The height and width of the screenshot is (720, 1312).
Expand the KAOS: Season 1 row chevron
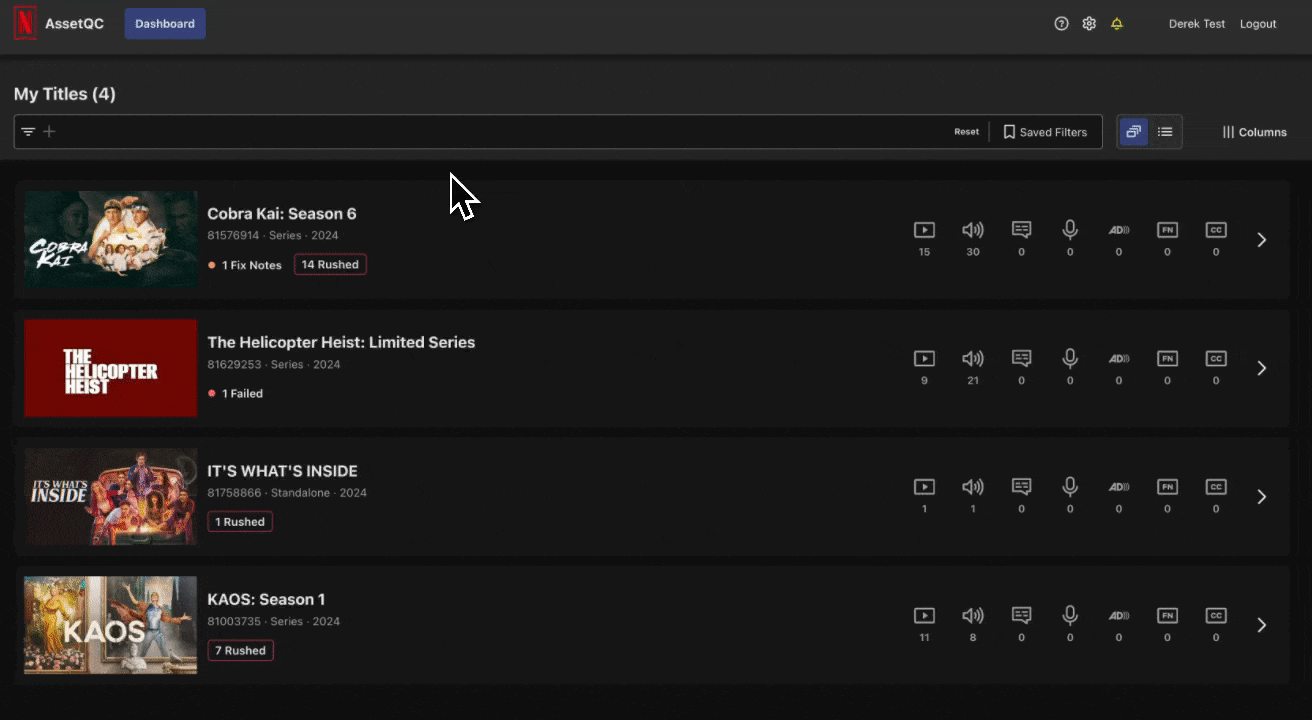point(1262,625)
